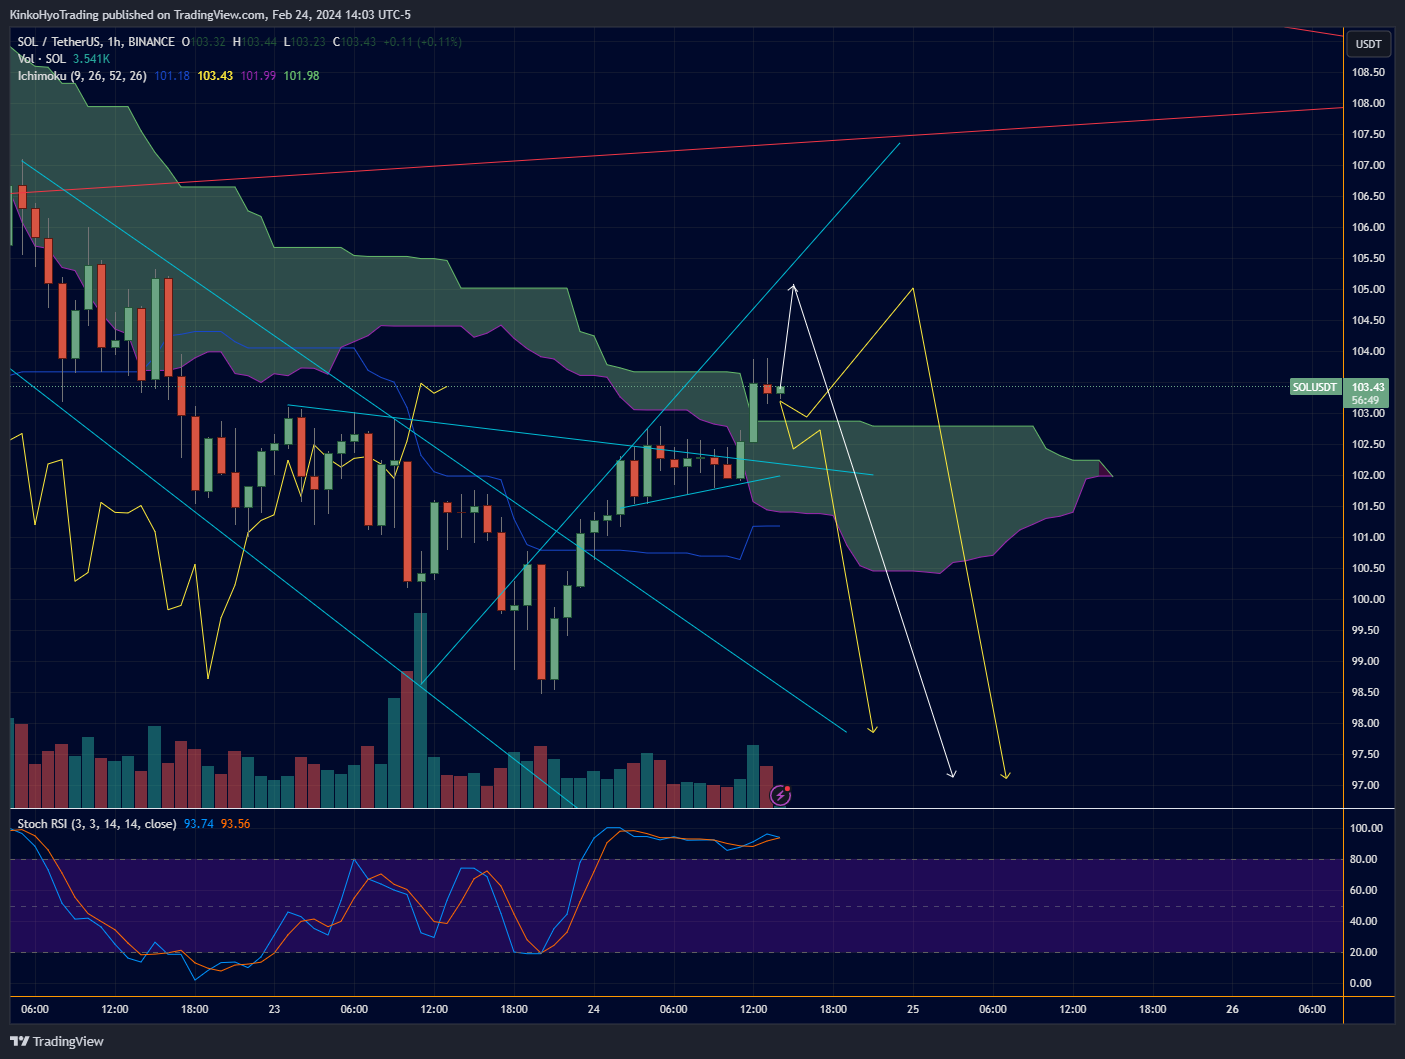Click the volume value 3.541K
The width and height of the screenshot is (1405, 1059).
pyautogui.click(x=91, y=59)
